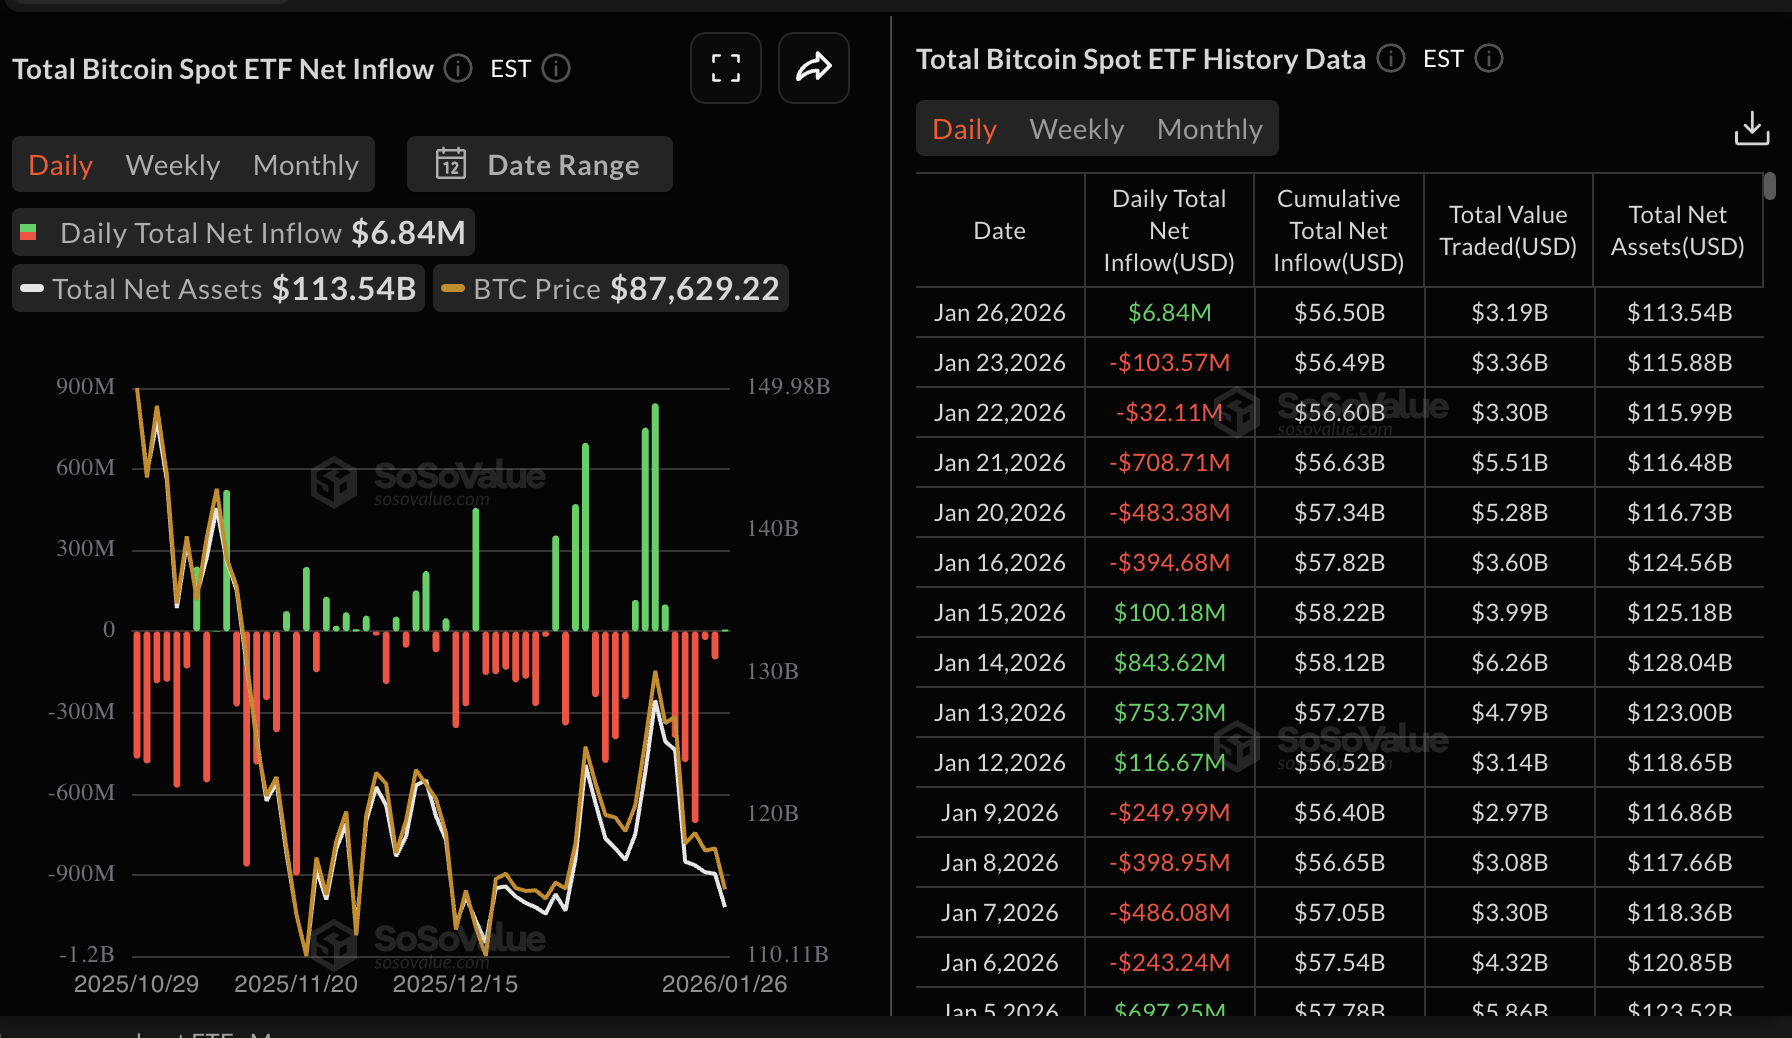Switch chart to Weekly view
Viewport: 1792px width, 1038px height.
click(x=172, y=165)
